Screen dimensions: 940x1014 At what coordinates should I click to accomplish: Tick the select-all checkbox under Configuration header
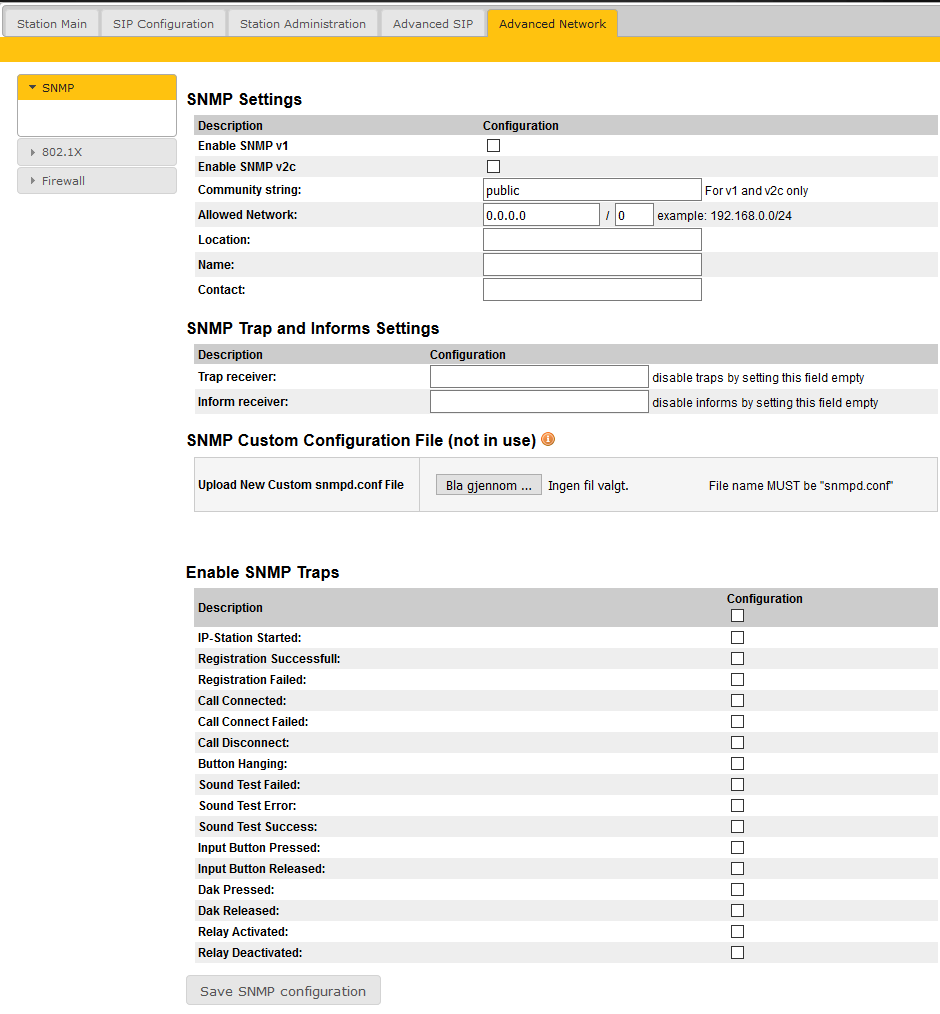[x=737, y=616]
